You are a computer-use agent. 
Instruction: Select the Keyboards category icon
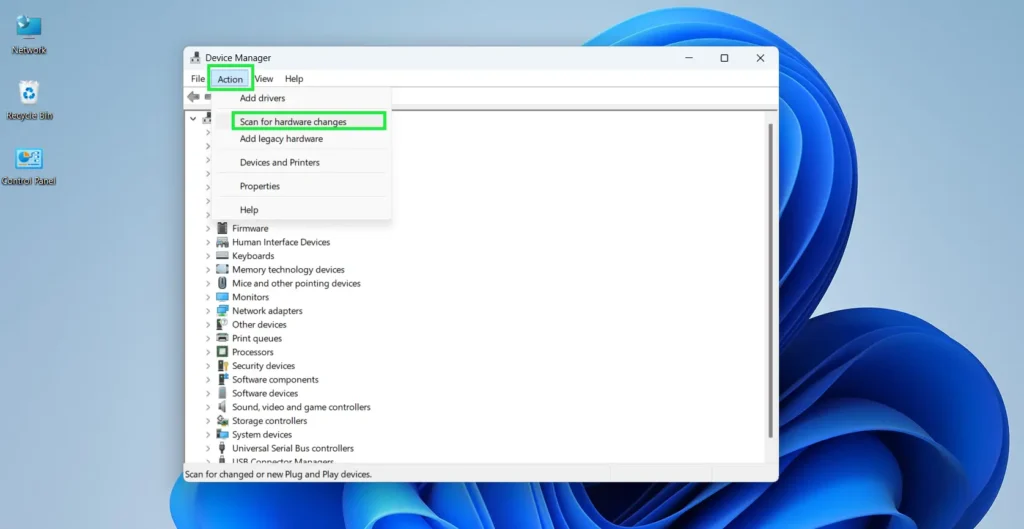(222, 255)
